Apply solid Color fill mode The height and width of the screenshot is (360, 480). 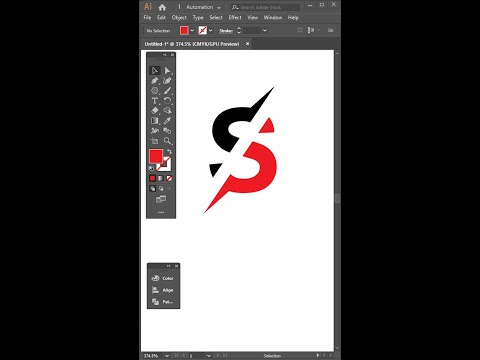tap(153, 179)
